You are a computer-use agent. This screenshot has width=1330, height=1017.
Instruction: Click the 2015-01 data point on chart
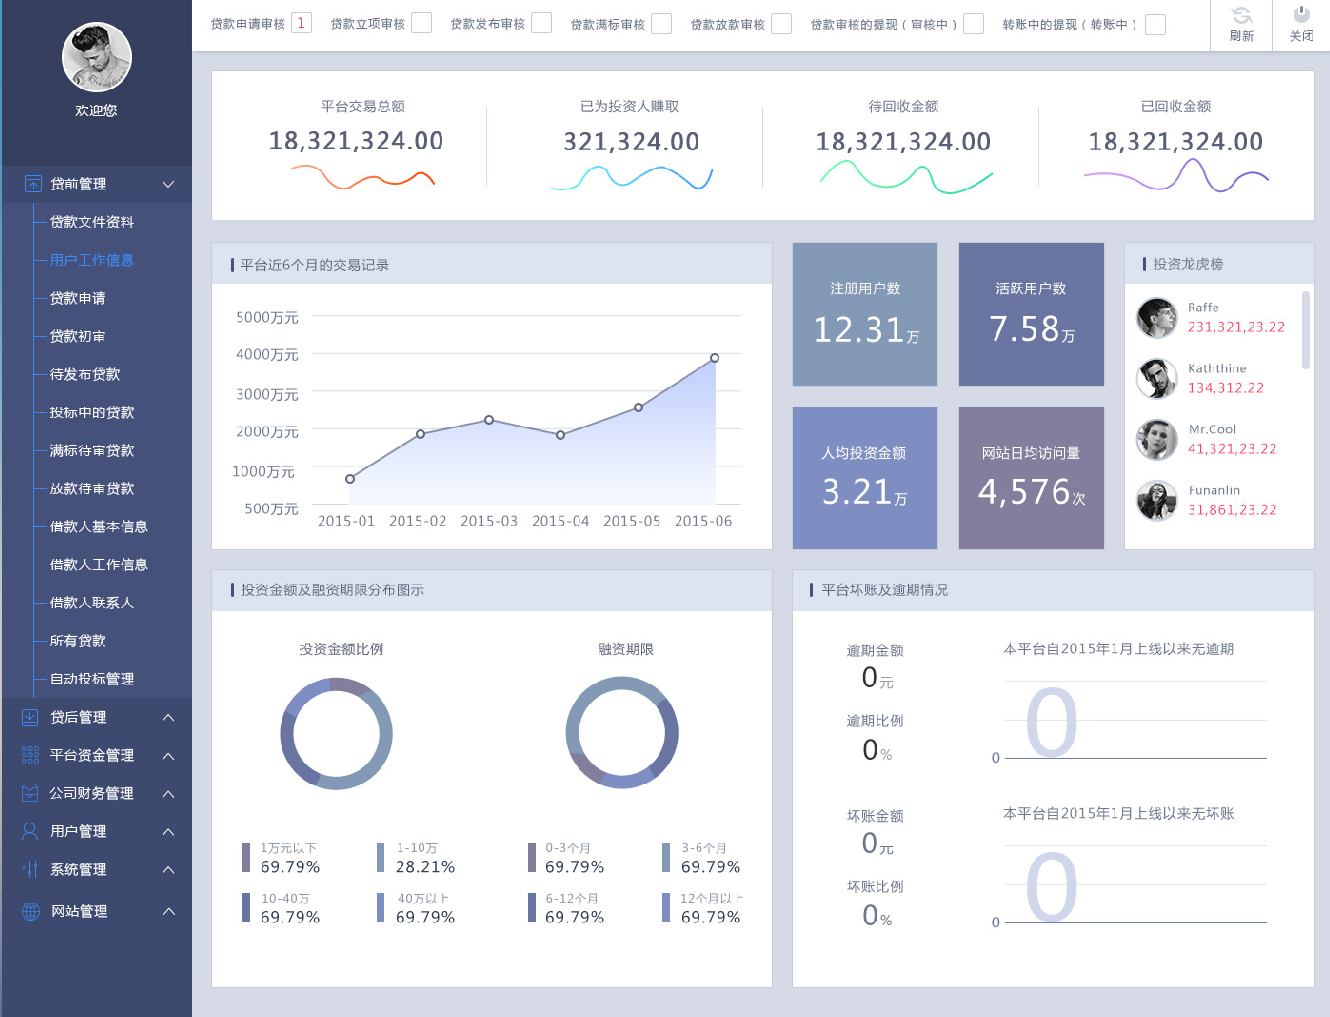(350, 479)
